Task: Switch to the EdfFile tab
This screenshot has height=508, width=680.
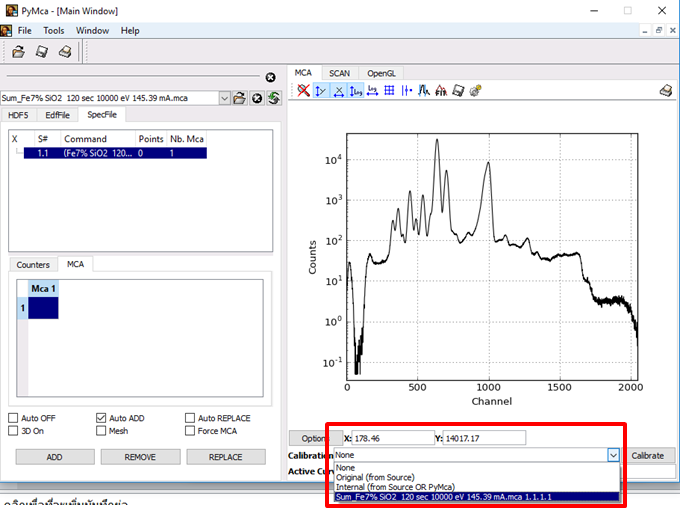Action: click(x=57, y=115)
